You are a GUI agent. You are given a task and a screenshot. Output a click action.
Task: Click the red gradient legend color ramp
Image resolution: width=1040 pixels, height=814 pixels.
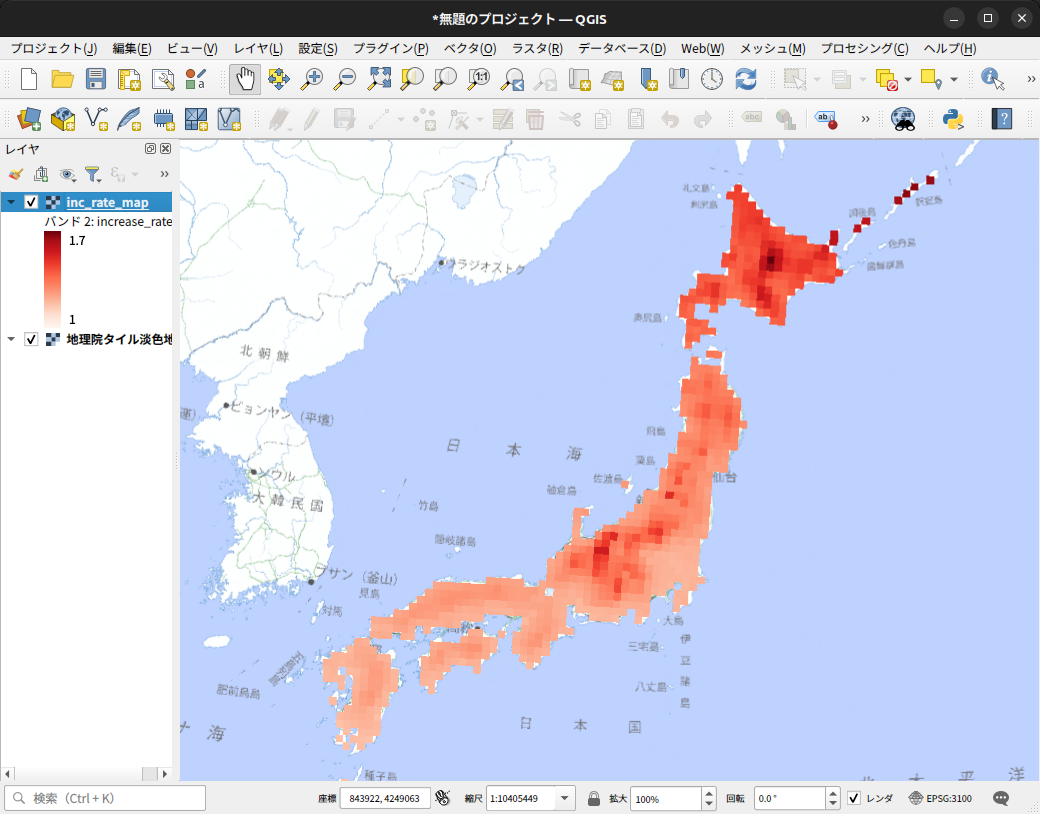point(52,277)
